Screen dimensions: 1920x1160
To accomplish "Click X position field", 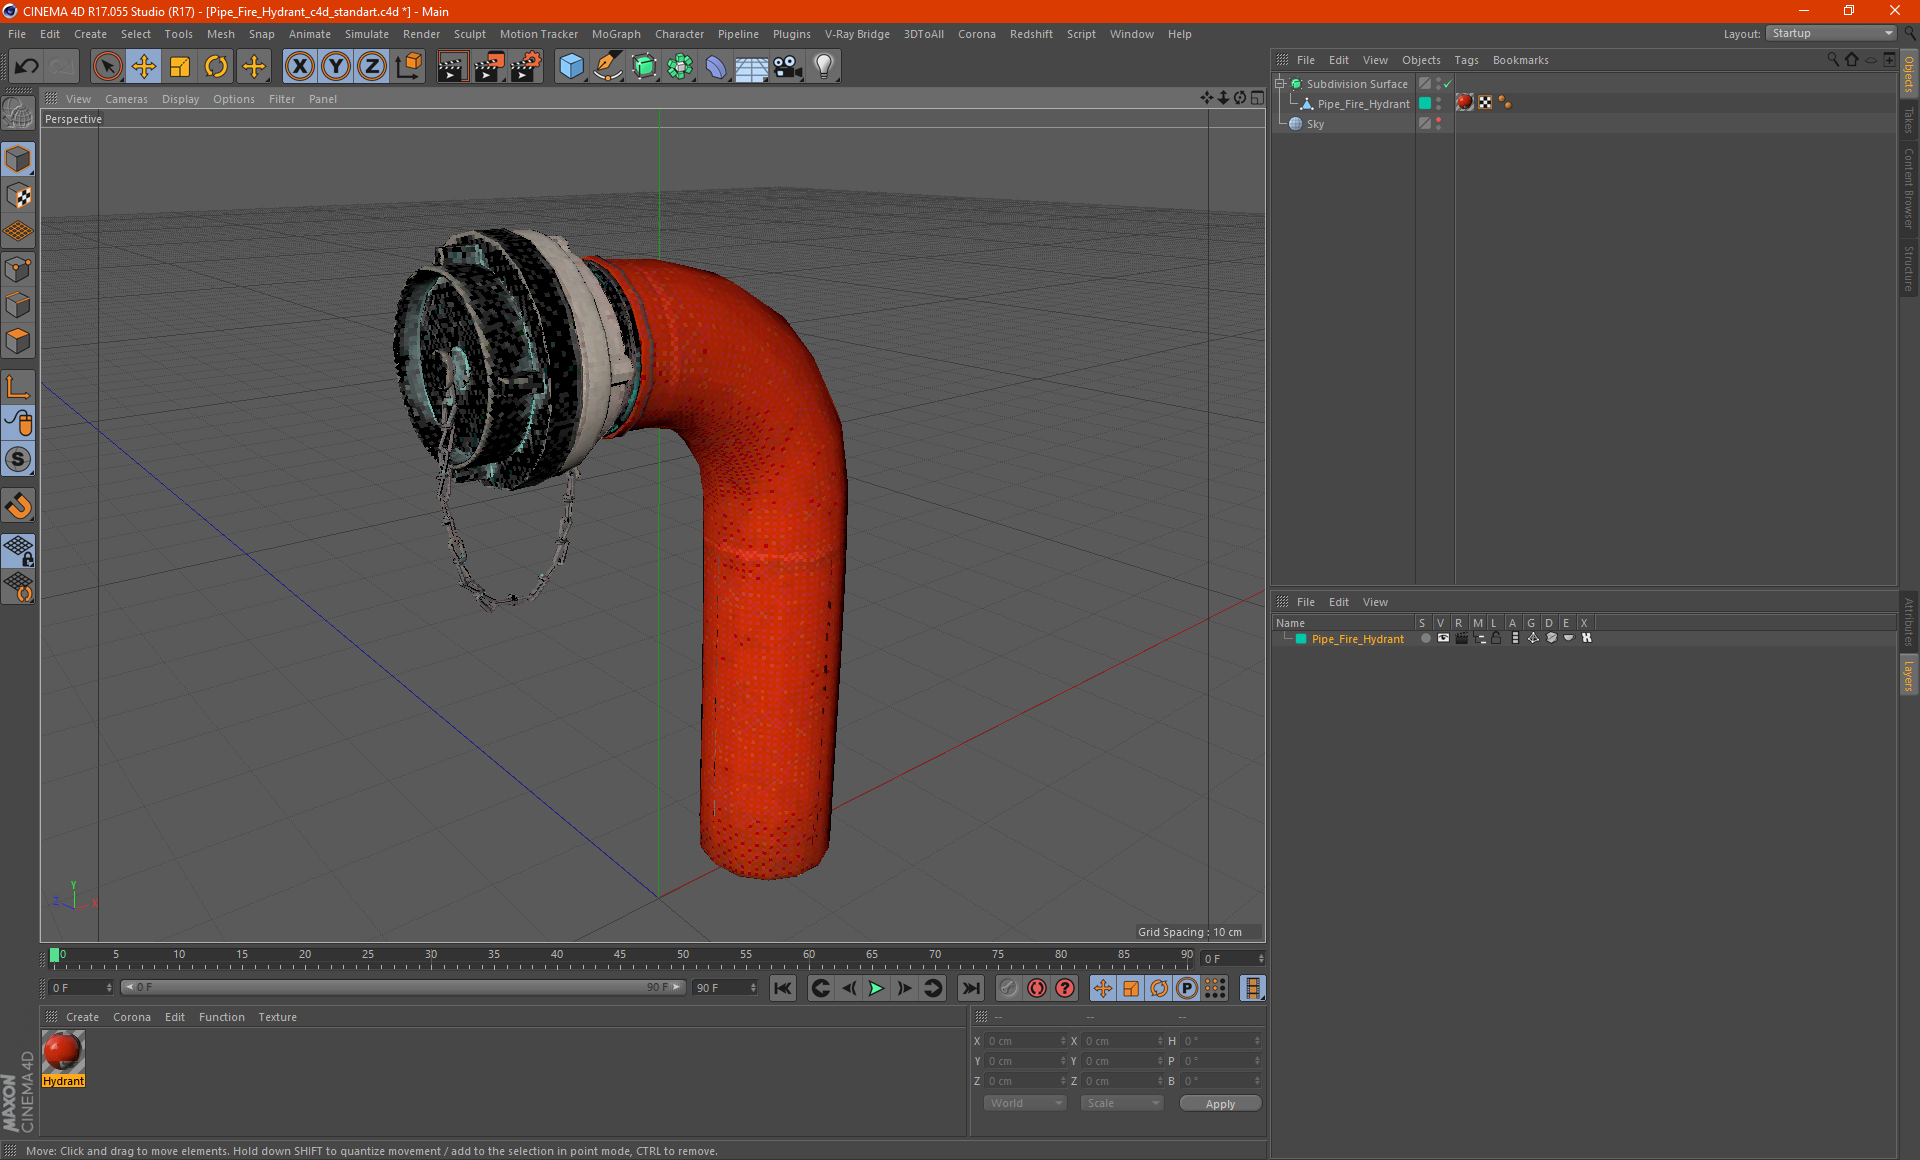I will (1025, 1041).
